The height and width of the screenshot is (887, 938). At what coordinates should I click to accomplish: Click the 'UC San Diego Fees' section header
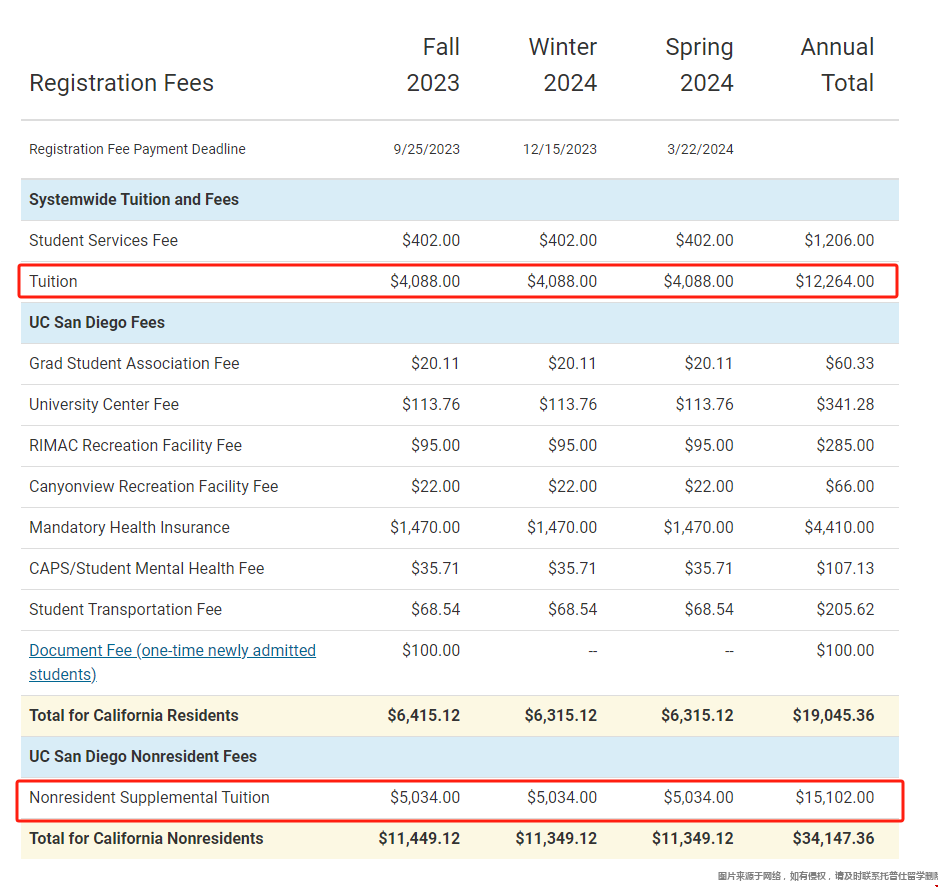tap(97, 322)
